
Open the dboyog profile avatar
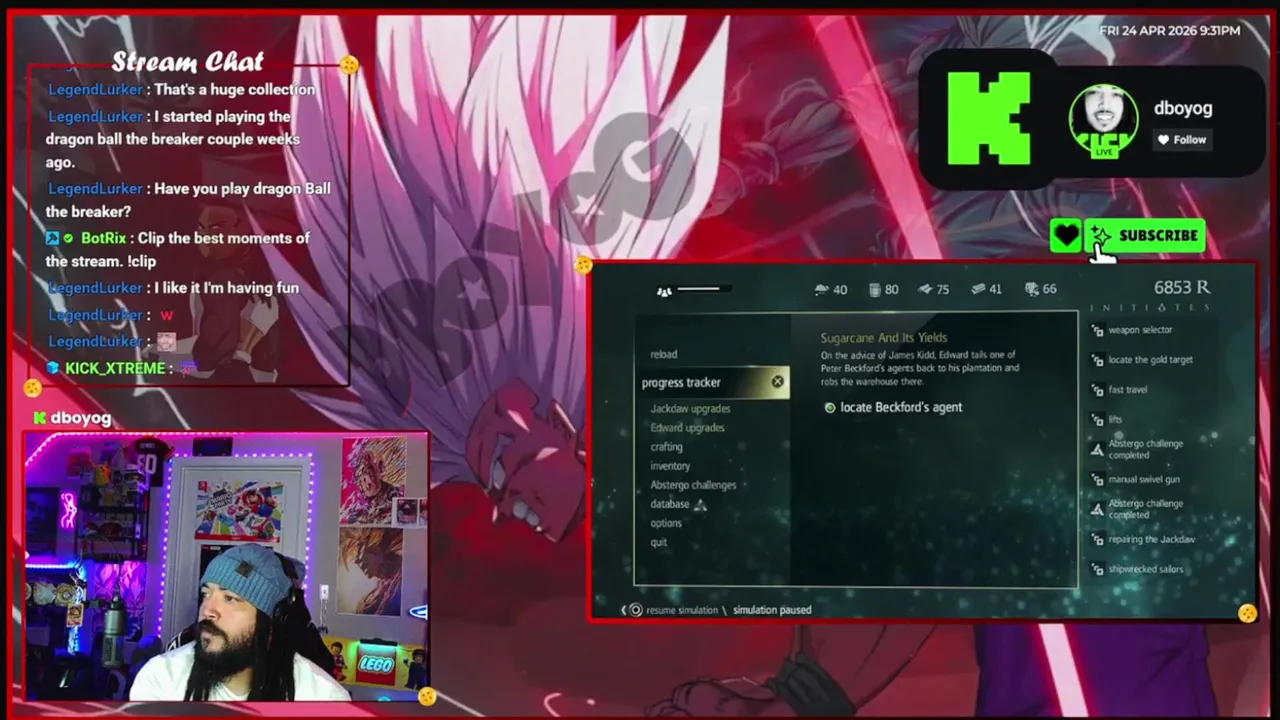point(1103,121)
